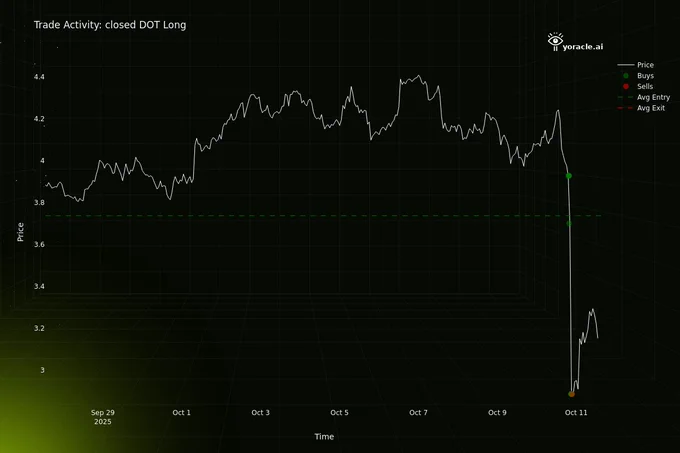This screenshot has width=680, height=453.
Task: Click the 'Time' axis title
Action: click(x=324, y=437)
